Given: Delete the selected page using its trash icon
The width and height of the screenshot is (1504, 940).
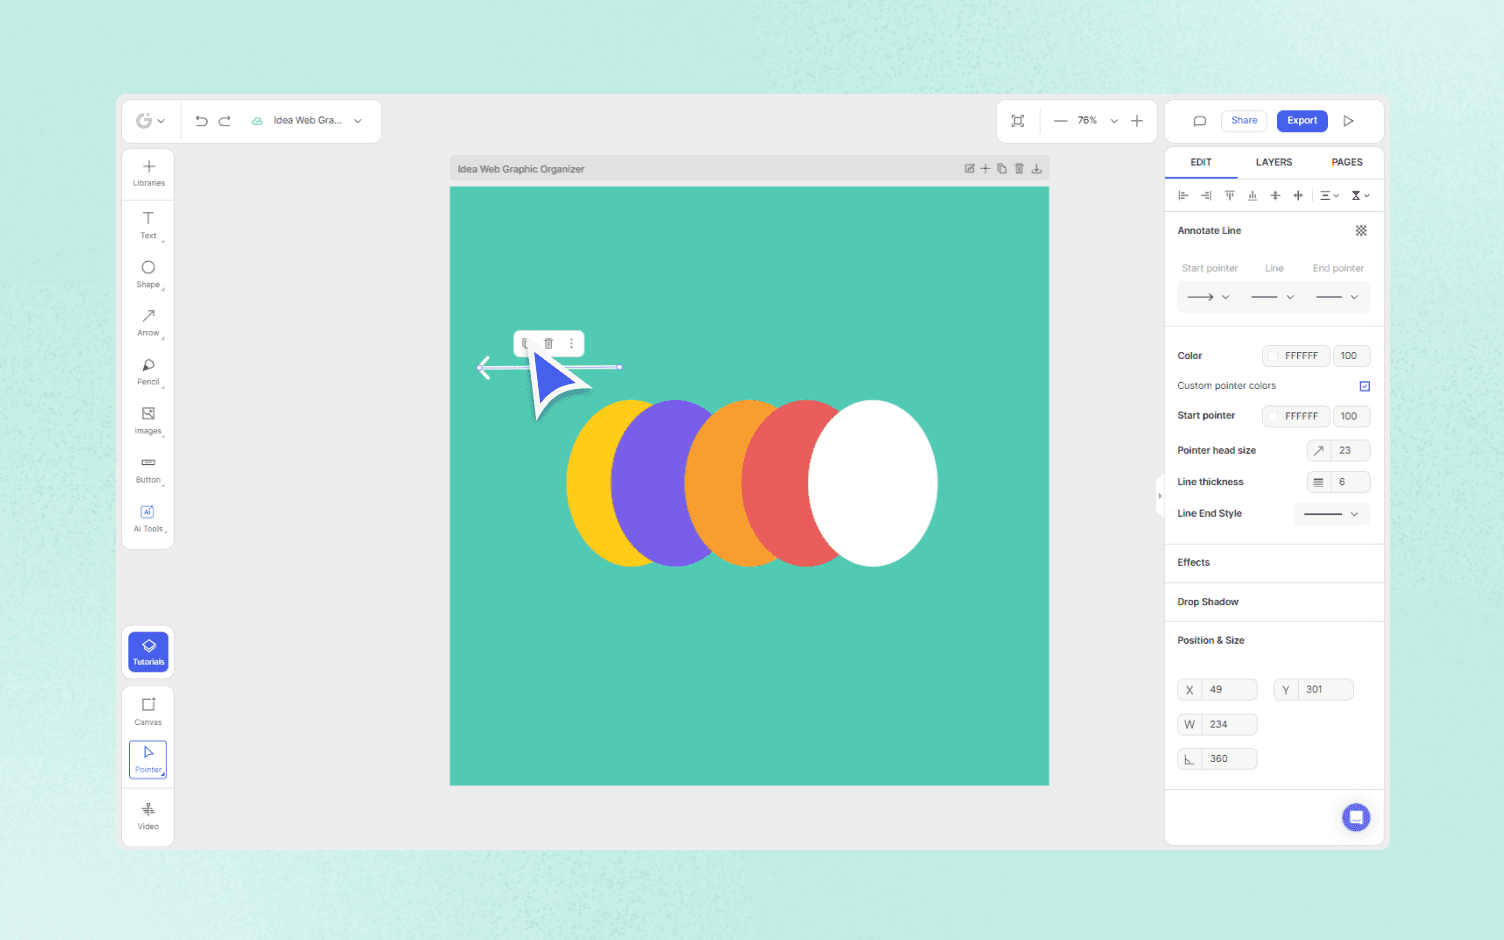Looking at the screenshot, I should tap(1019, 168).
